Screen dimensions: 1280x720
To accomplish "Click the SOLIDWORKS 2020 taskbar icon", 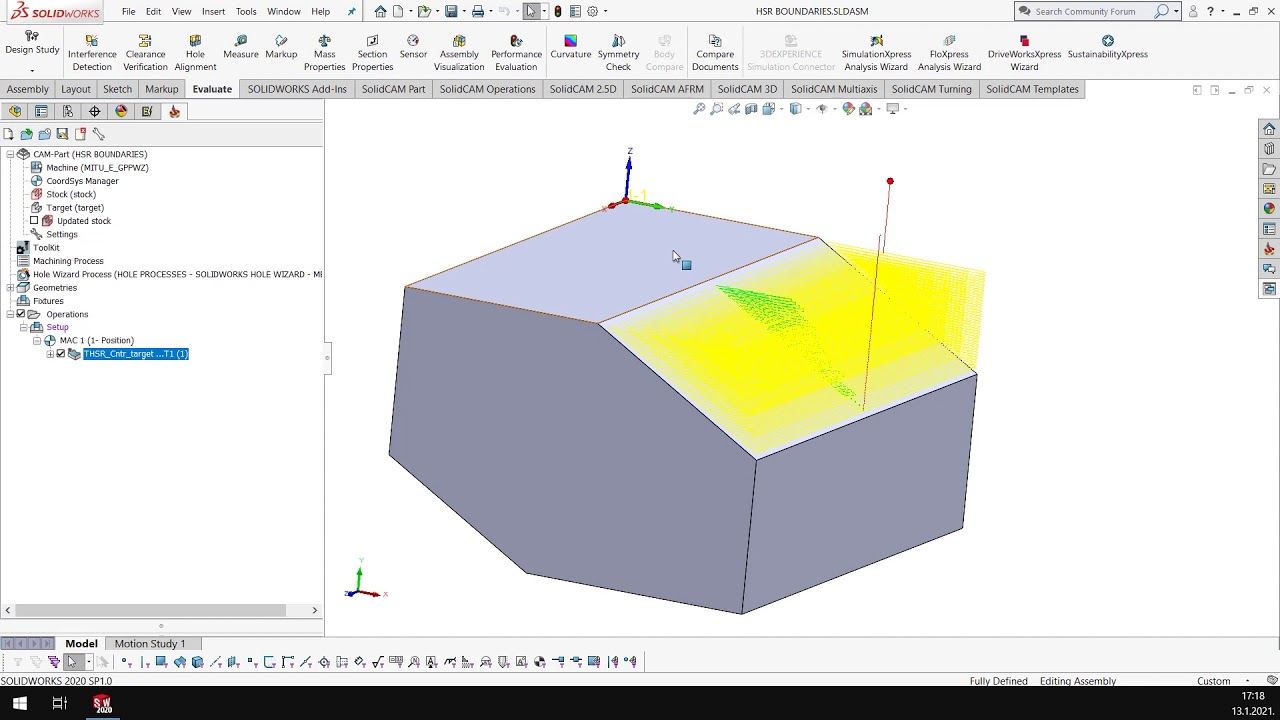I will click(101, 703).
